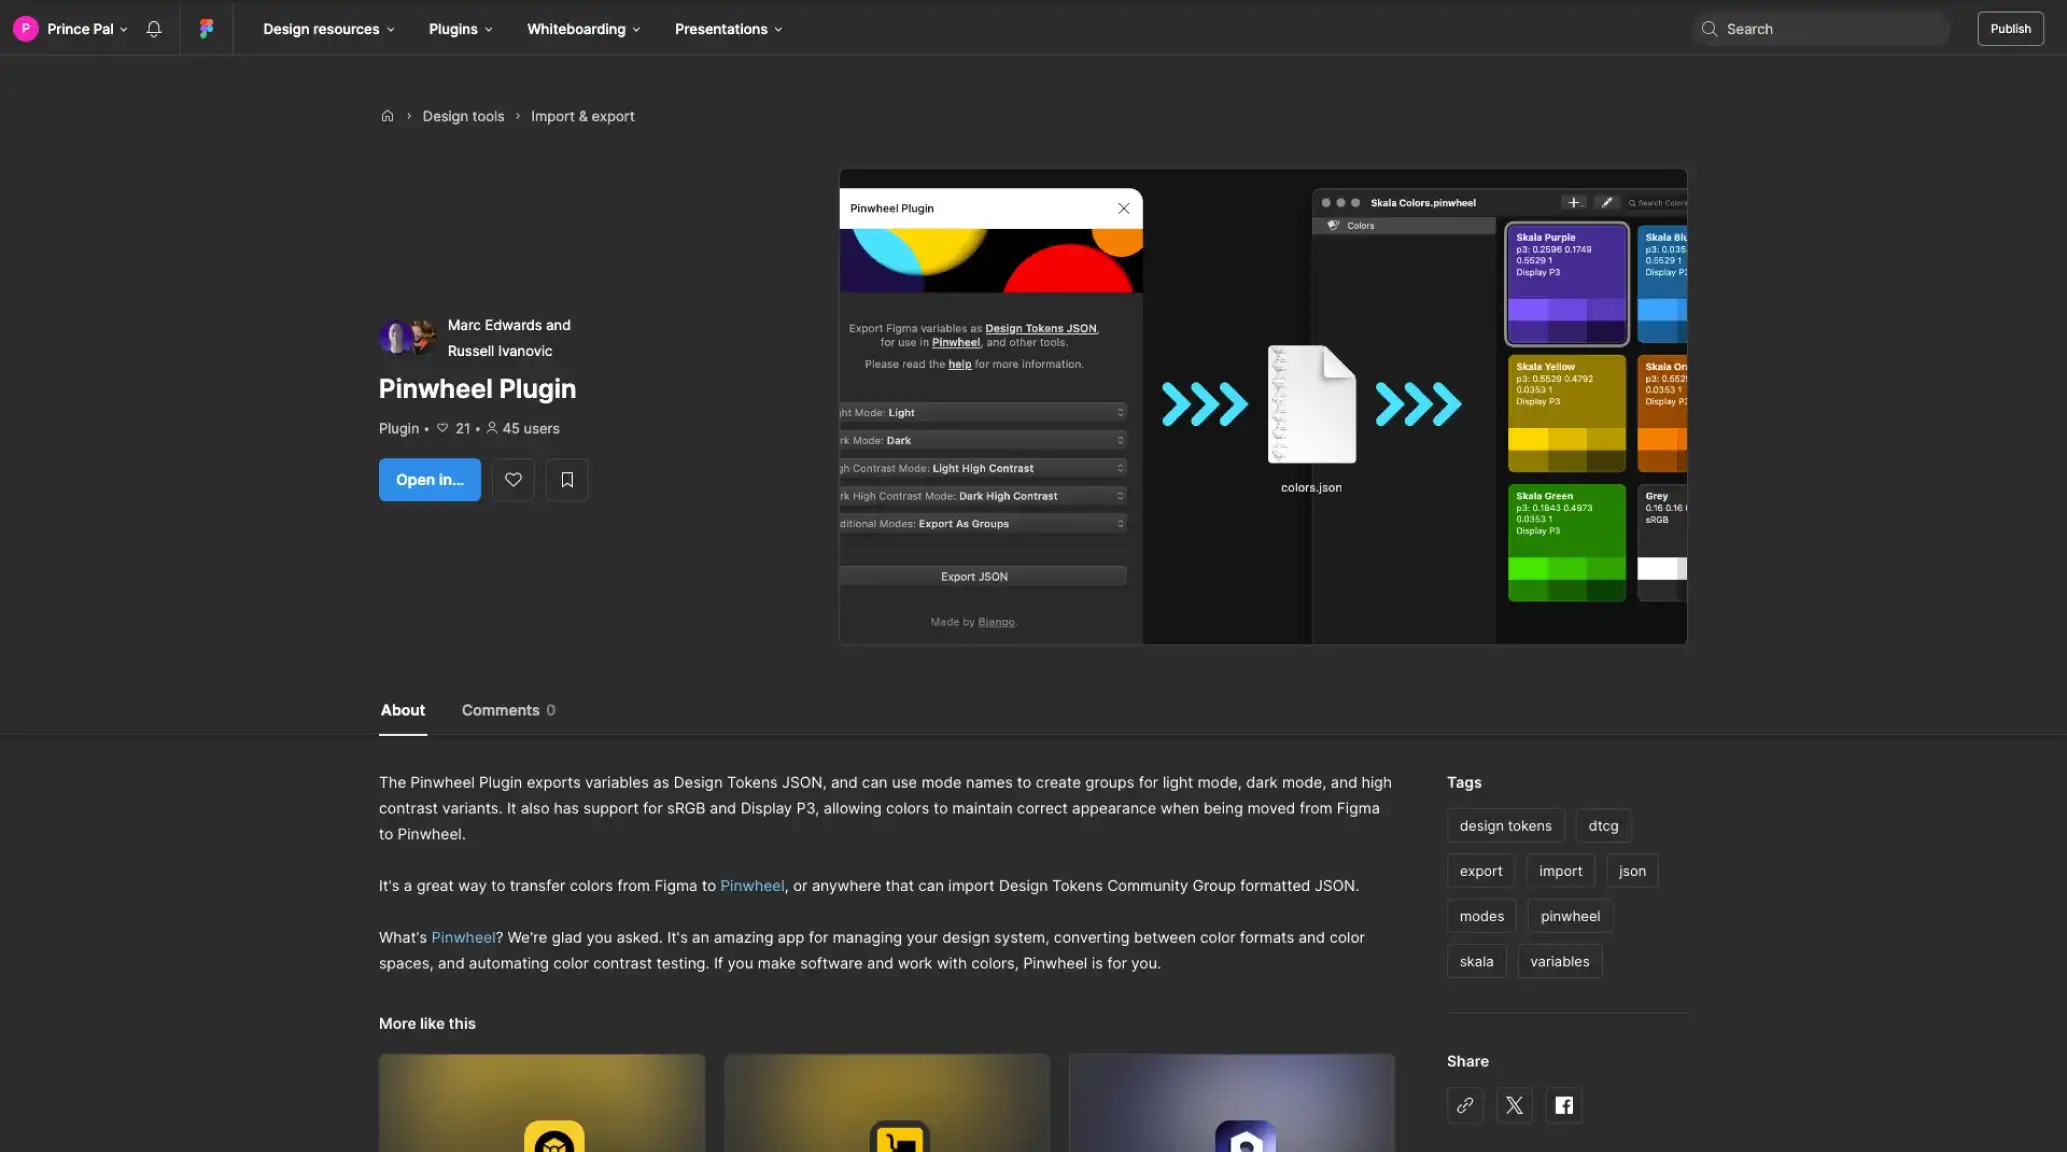
Task: Click the Prince Pal profile avatar
Action: click(x=26, y=29)
